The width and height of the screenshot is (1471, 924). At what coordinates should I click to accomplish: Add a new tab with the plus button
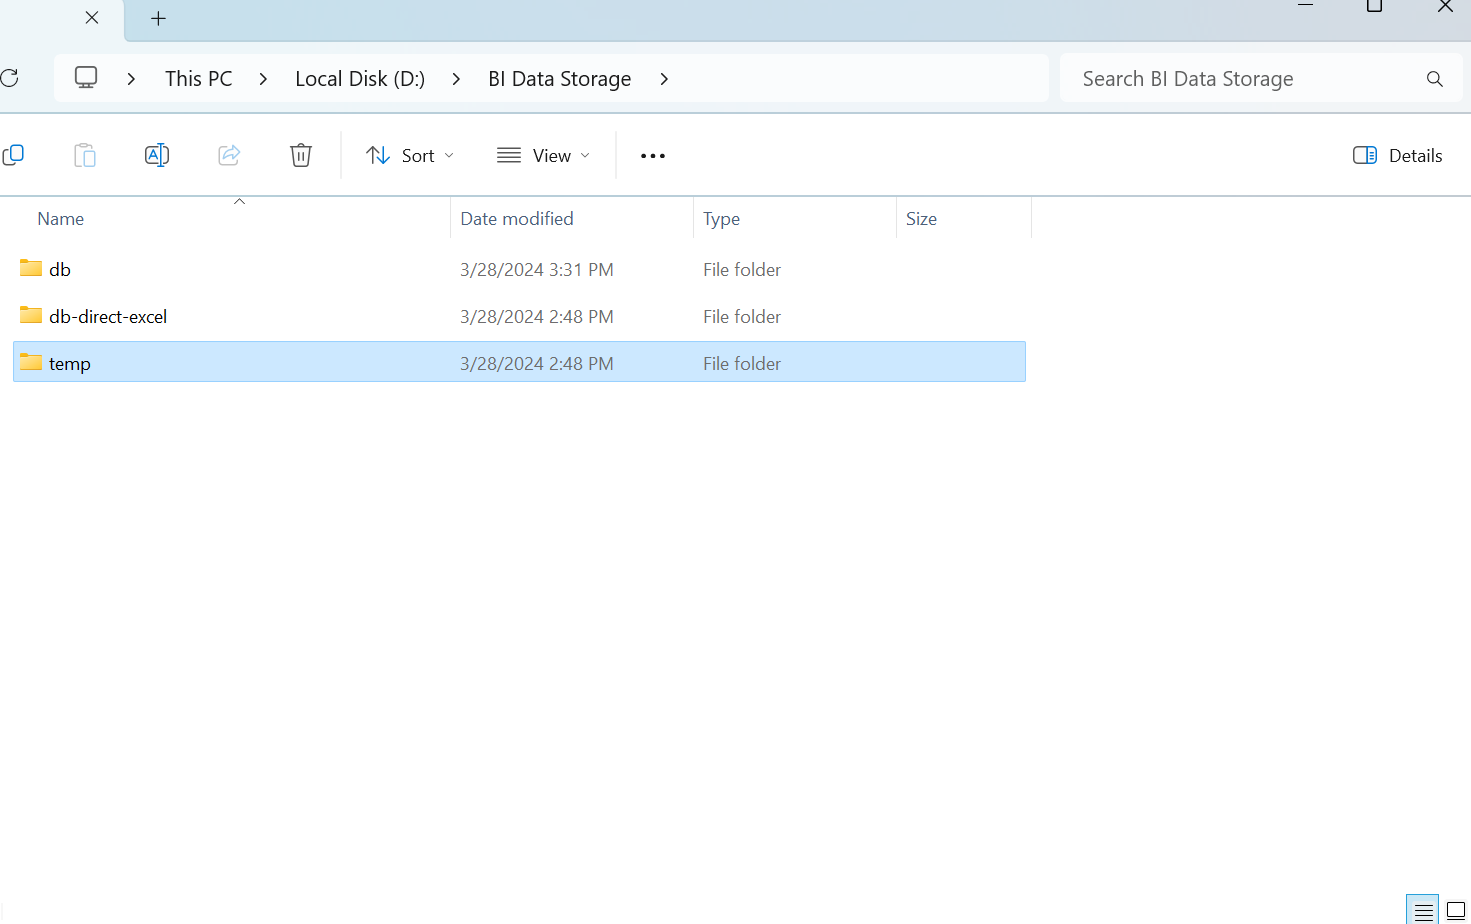point(158,18)
